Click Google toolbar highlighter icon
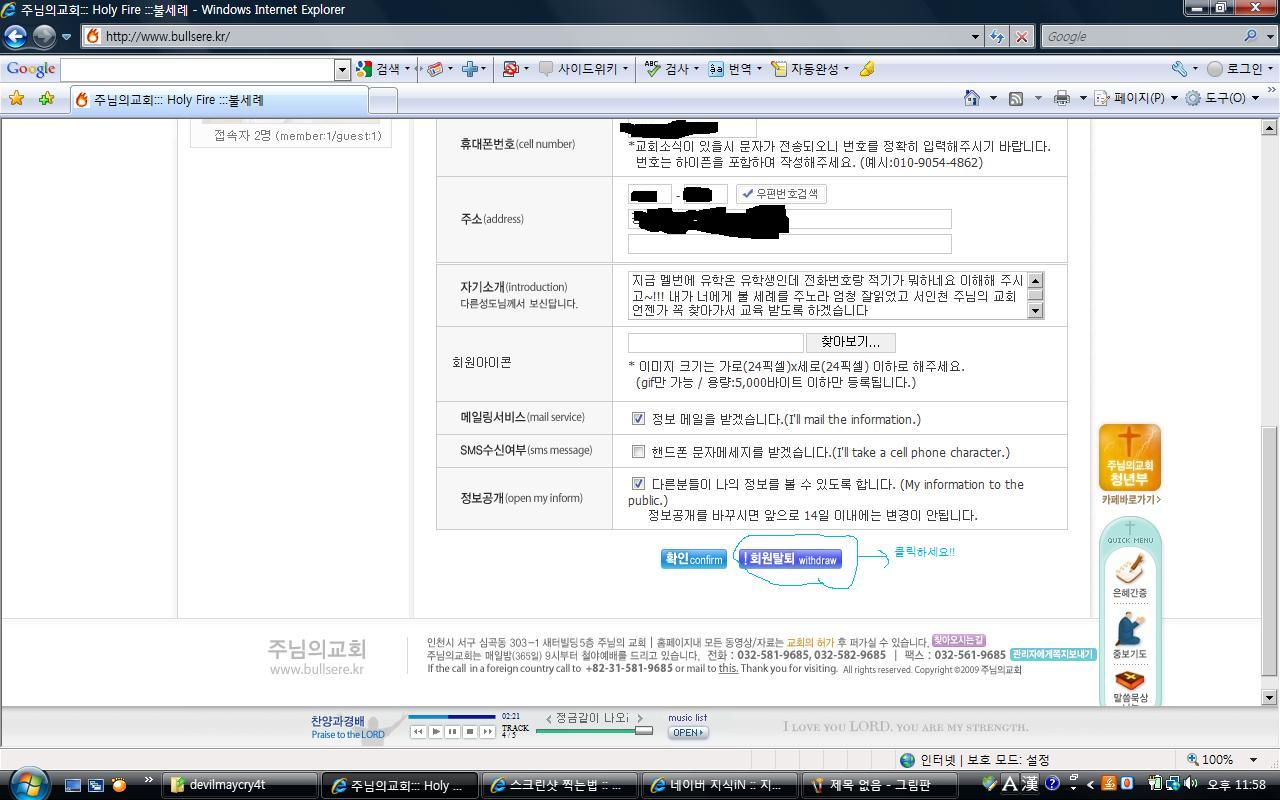 click(x=867, y=68)
